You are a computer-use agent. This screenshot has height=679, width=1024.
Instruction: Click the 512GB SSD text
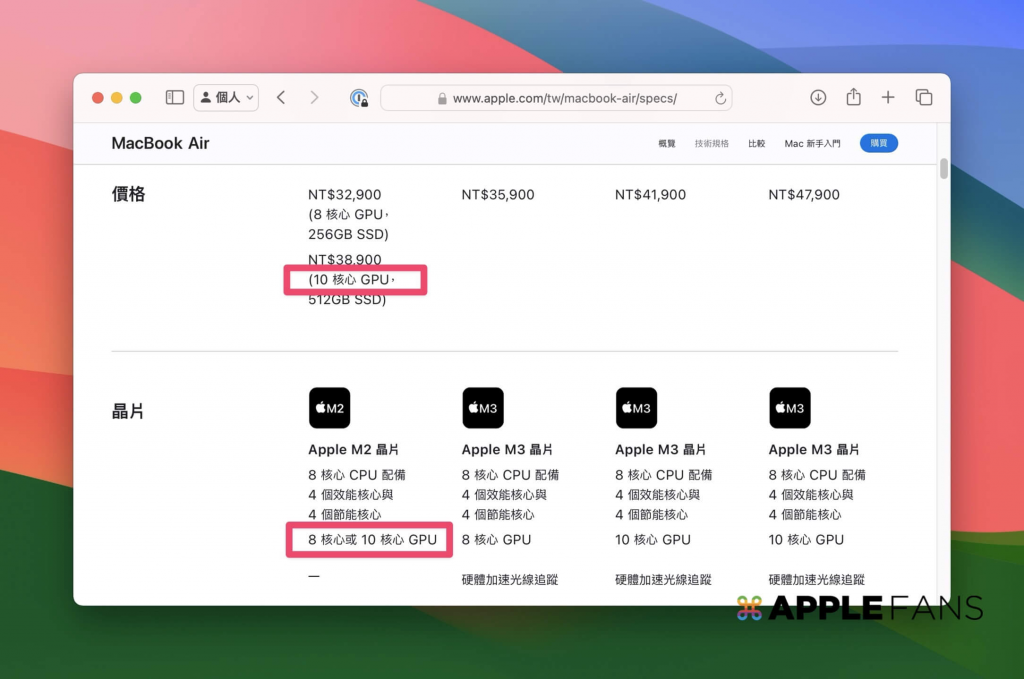(347, 300)
